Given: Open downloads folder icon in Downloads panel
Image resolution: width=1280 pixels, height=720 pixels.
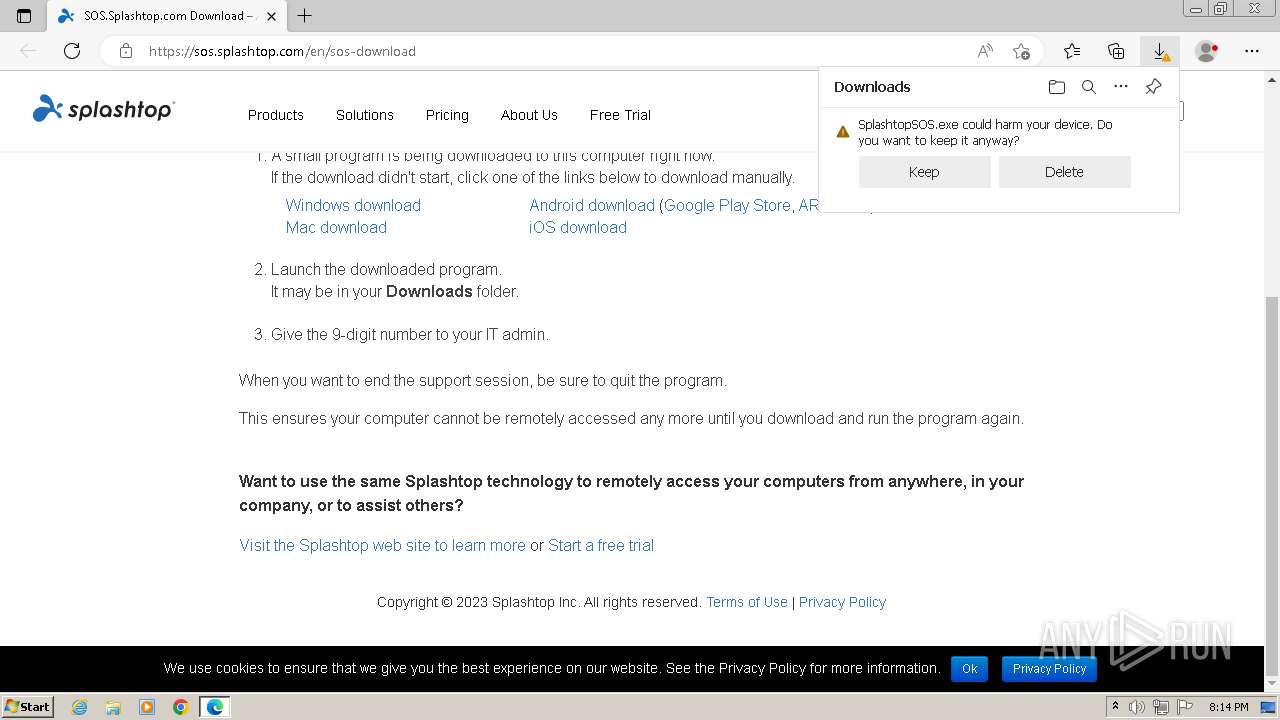Looking at the screenshot, I should [x=1057, y=87].
